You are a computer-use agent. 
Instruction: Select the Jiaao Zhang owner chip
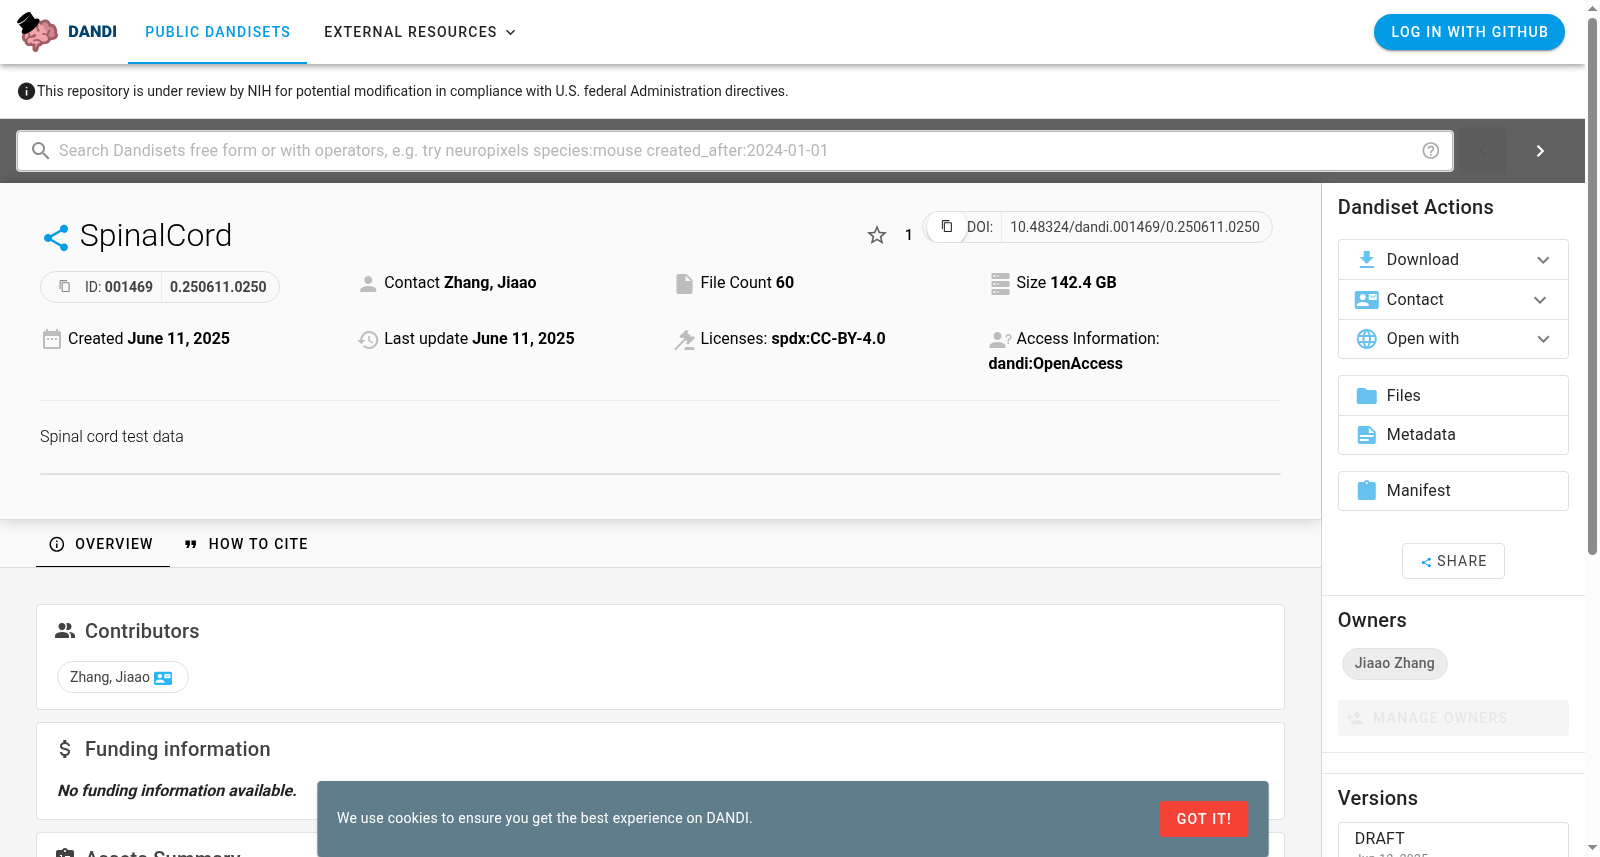coord(1394,664)
